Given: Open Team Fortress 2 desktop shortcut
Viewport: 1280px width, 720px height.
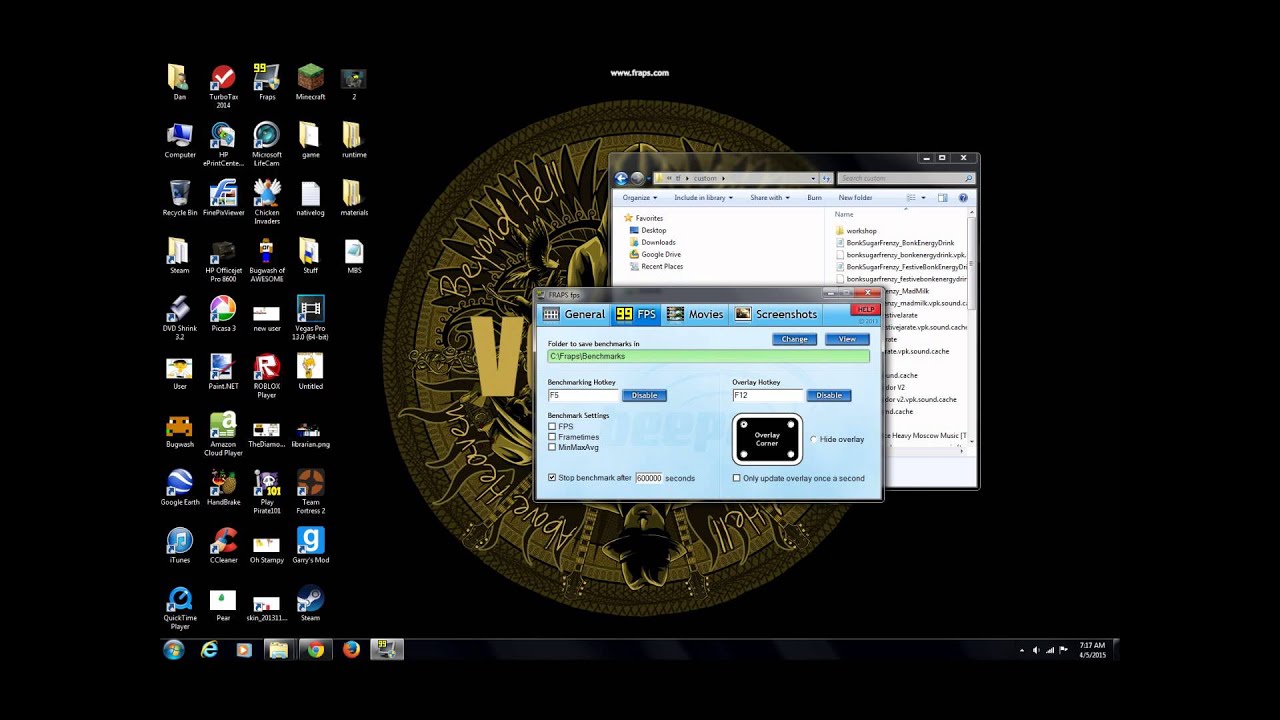Looking at the screenshot, I should coord(310,492).
